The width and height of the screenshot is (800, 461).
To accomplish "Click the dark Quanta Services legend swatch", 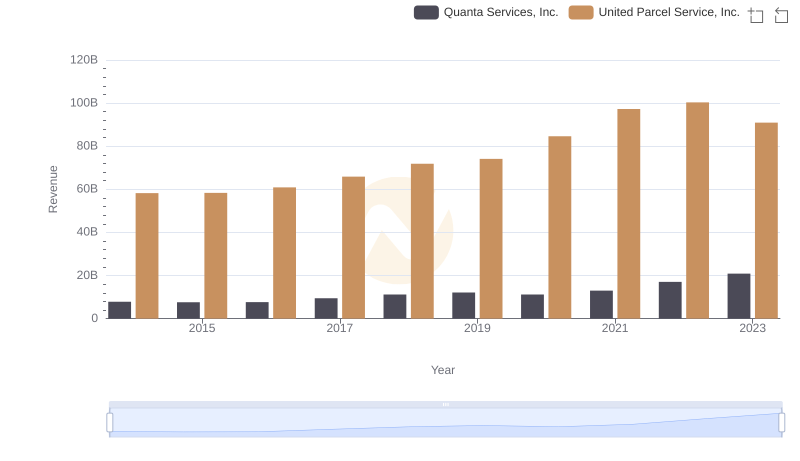I will [x=426, y=12].
